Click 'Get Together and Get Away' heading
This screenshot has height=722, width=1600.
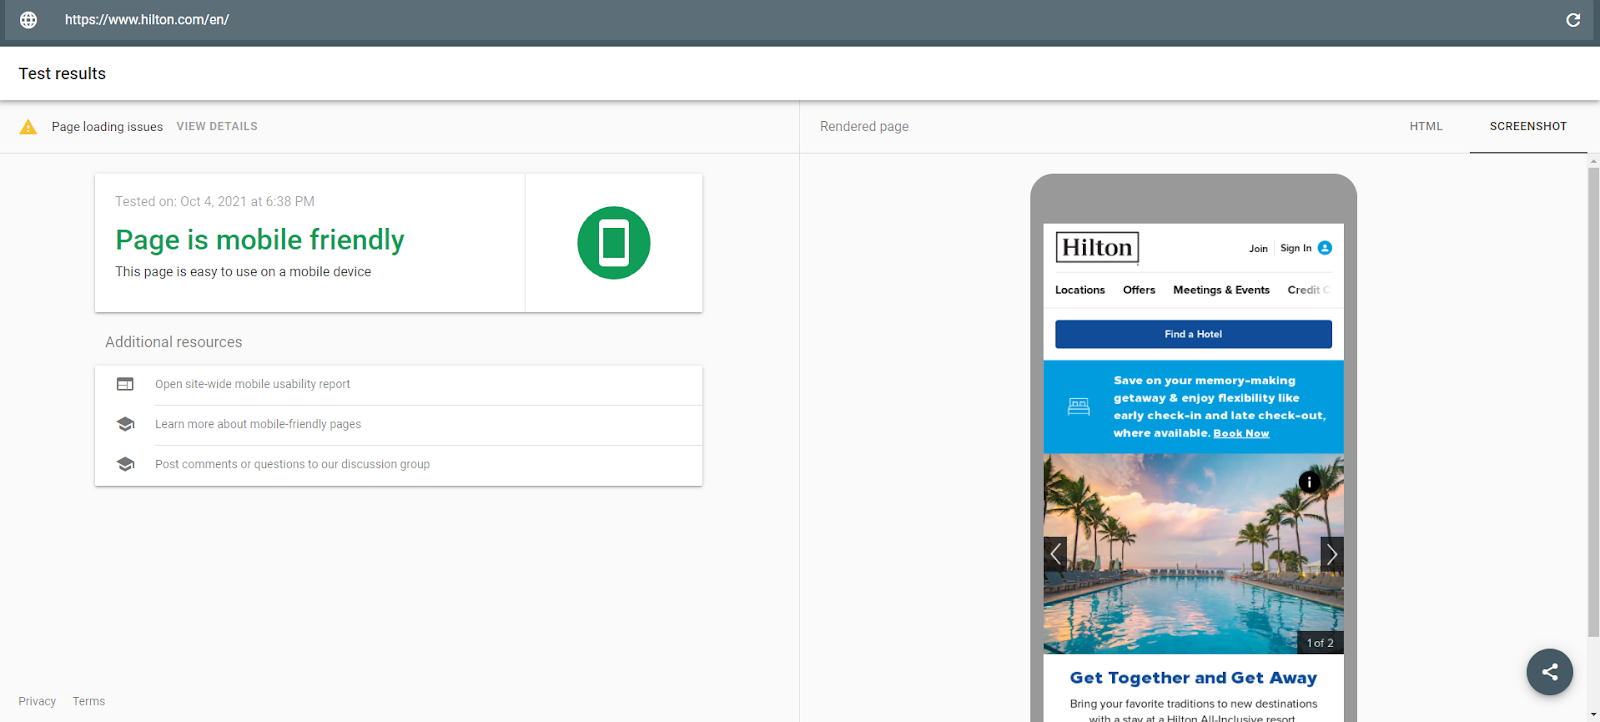click(x=1193, y=678)
